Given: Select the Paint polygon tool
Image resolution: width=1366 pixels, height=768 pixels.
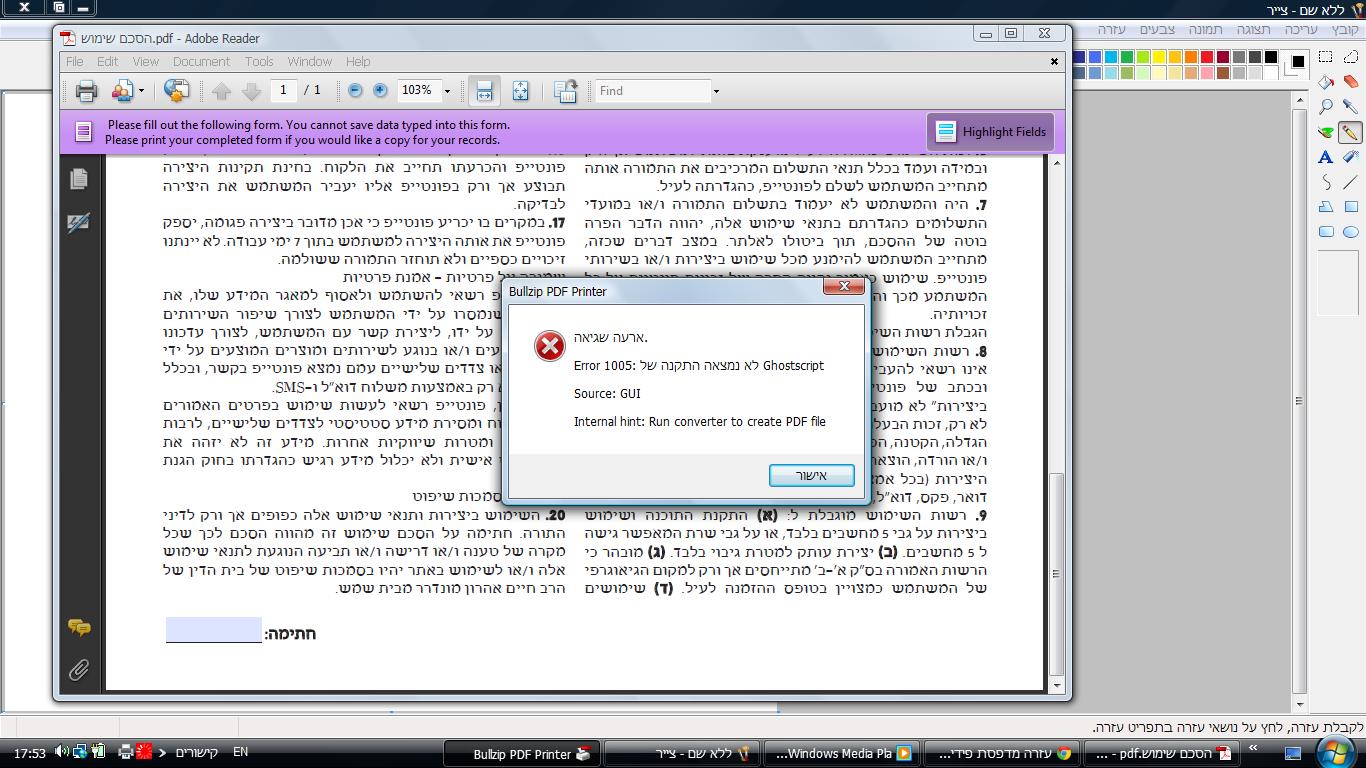Looking at the screenshot, I should coord(1326,207).
